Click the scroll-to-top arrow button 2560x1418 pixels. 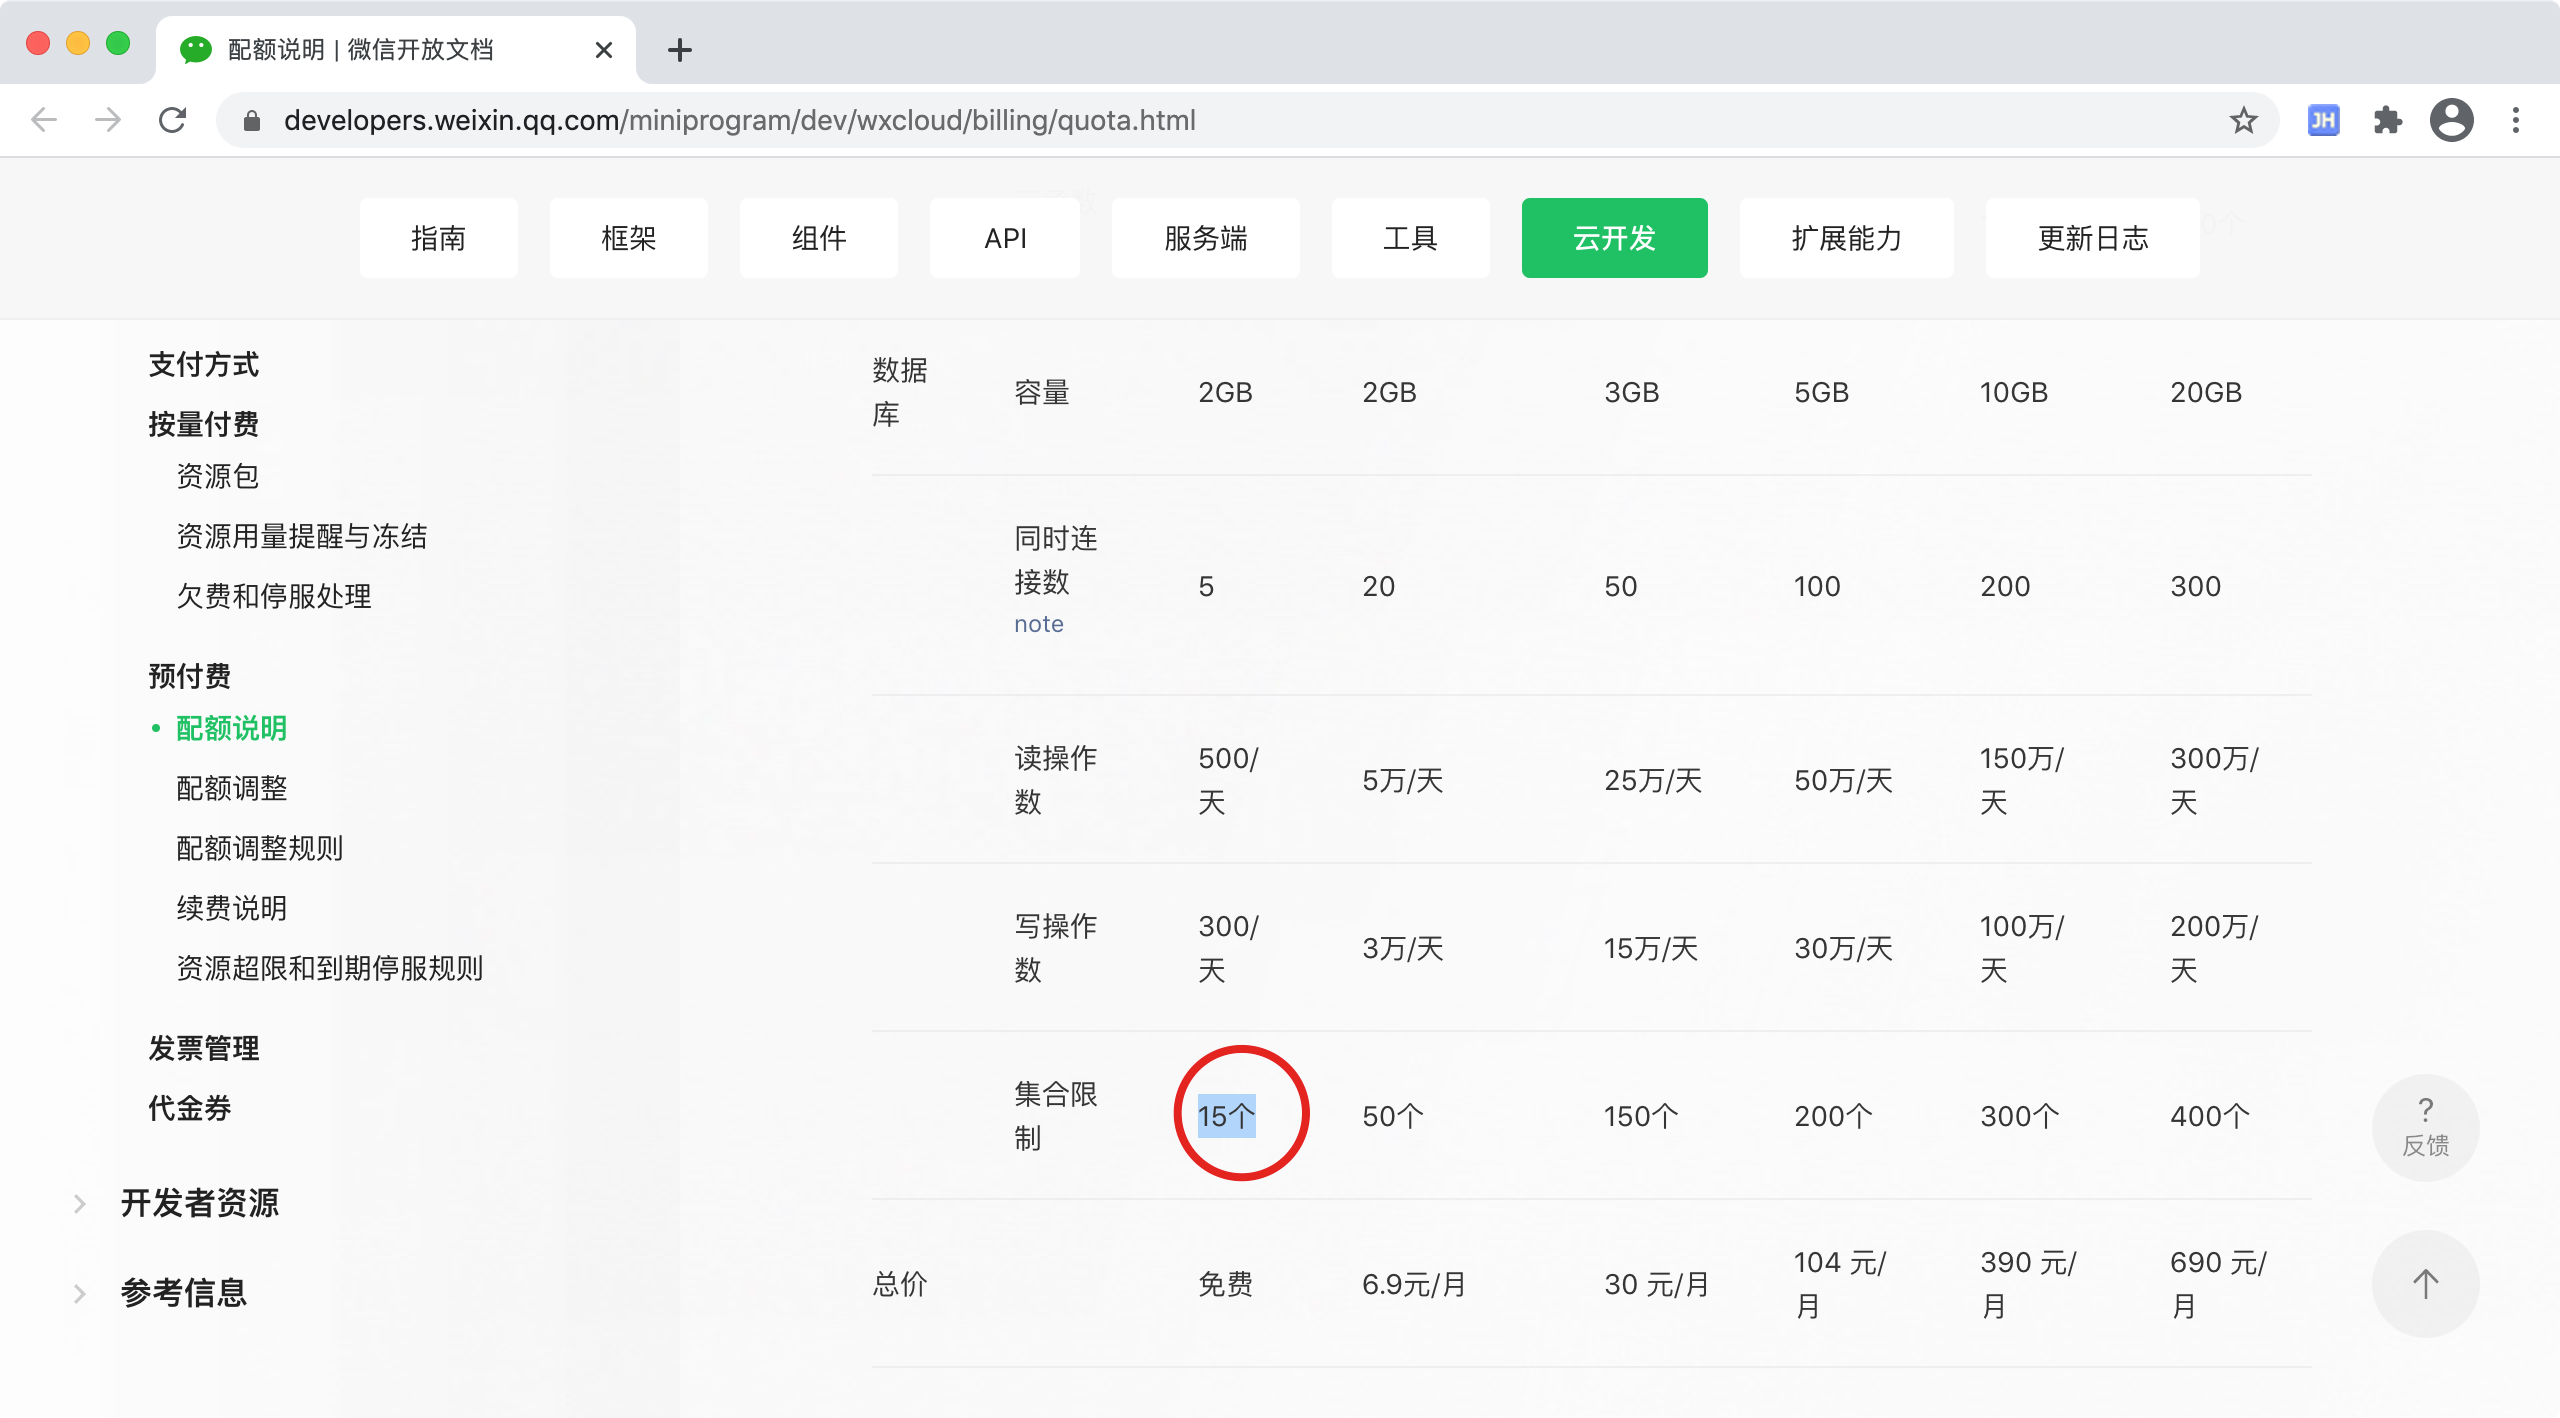pos(2425,1283)
